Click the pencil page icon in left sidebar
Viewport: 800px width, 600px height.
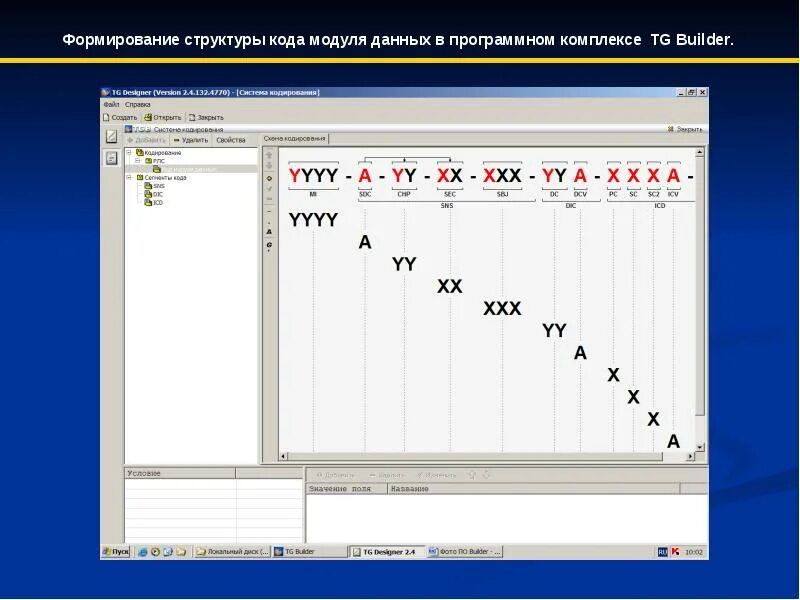coord(111,136)
